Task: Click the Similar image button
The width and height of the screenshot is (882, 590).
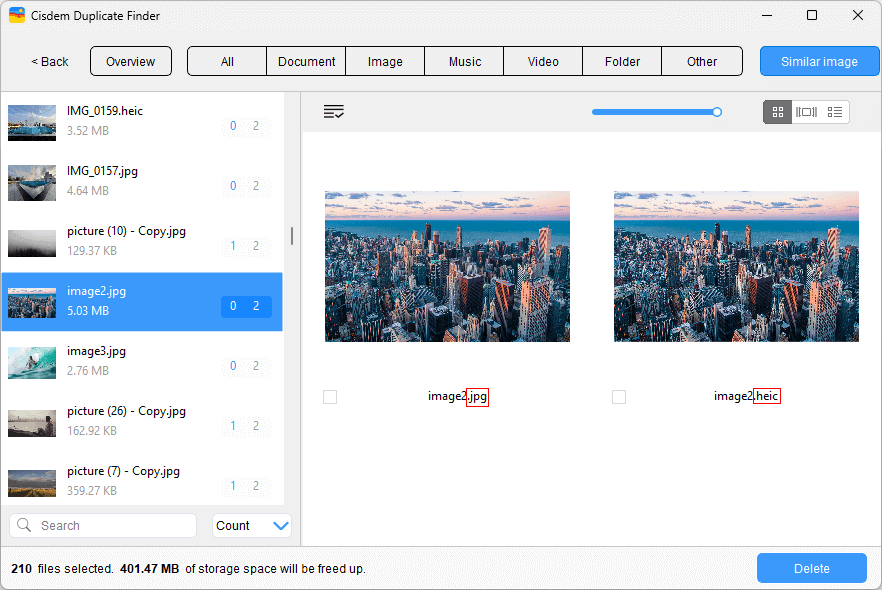Action: coord(819,61)
